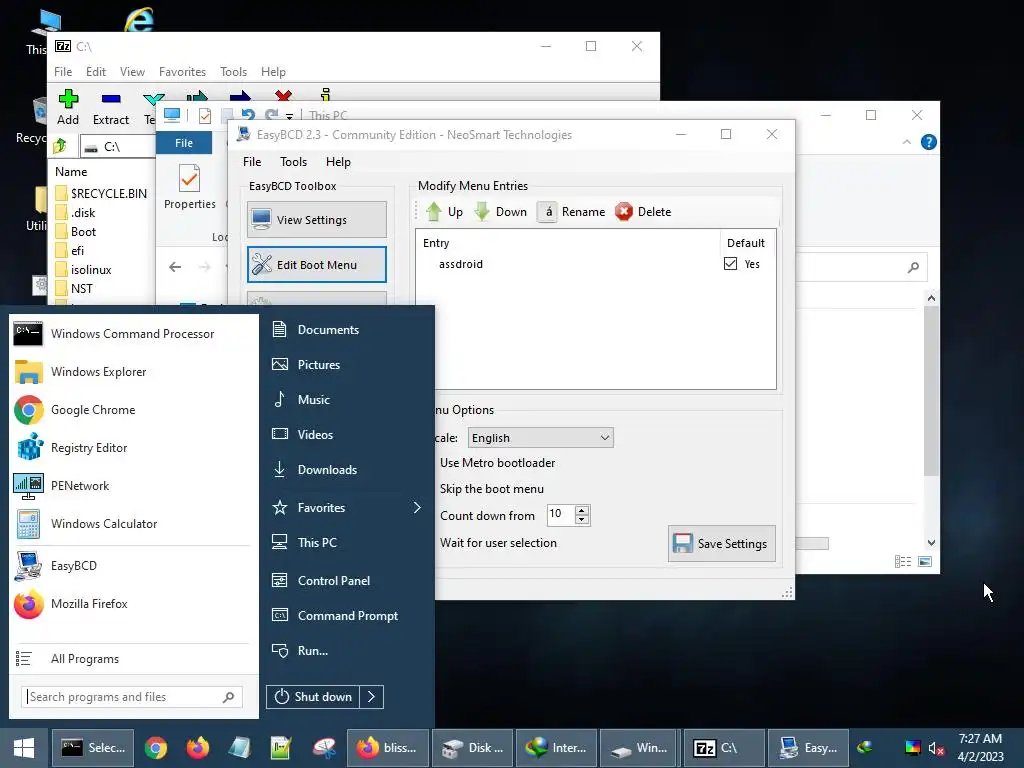
Task: Click the Up arrow in EasyBCD
Action: [444, 212]
